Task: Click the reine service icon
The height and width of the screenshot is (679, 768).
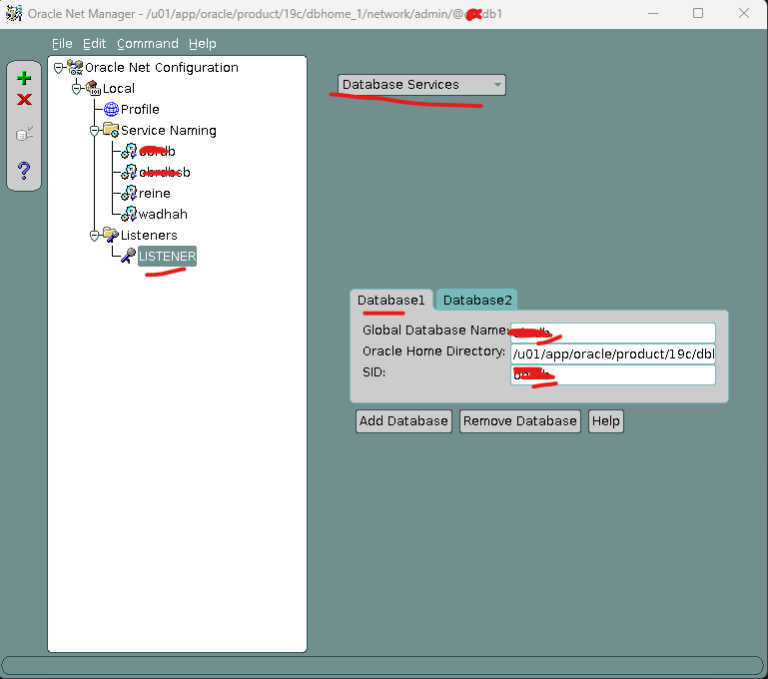Action: pos(129,193)
